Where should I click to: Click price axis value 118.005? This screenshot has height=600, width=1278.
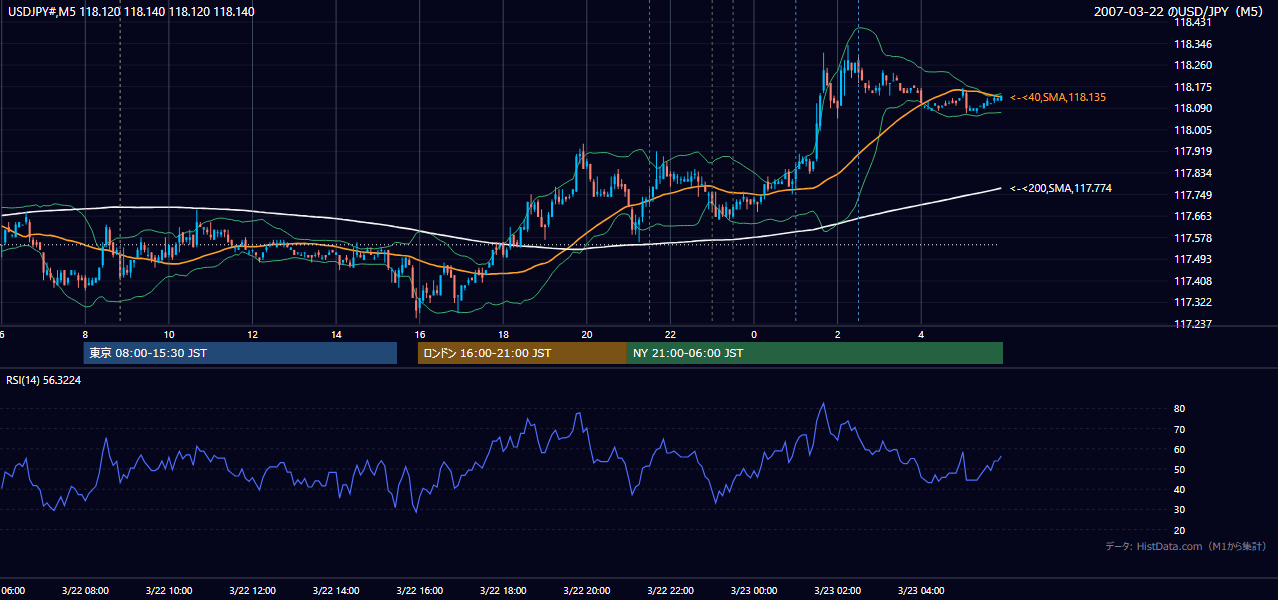coord(1194,130)
